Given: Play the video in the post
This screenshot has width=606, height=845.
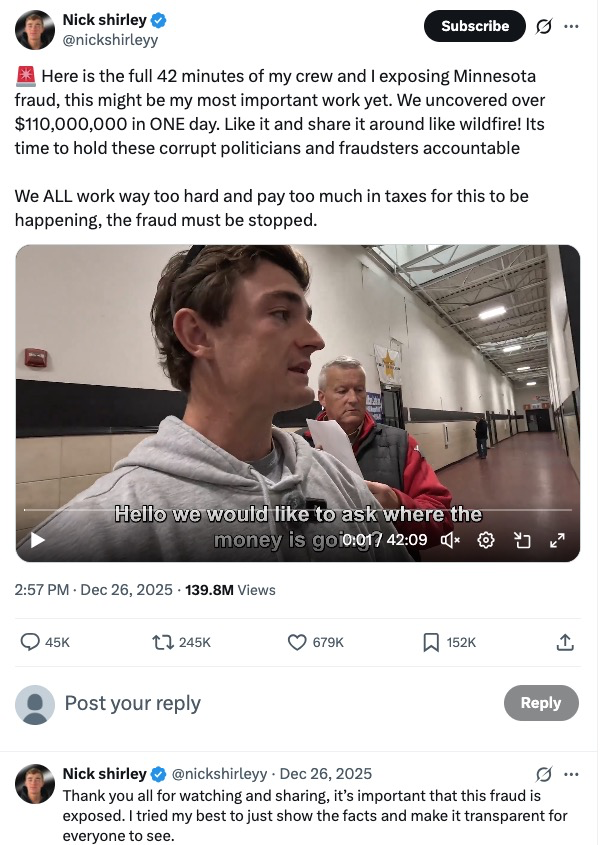Looking at the screenshot, I should tap(37, 540).
